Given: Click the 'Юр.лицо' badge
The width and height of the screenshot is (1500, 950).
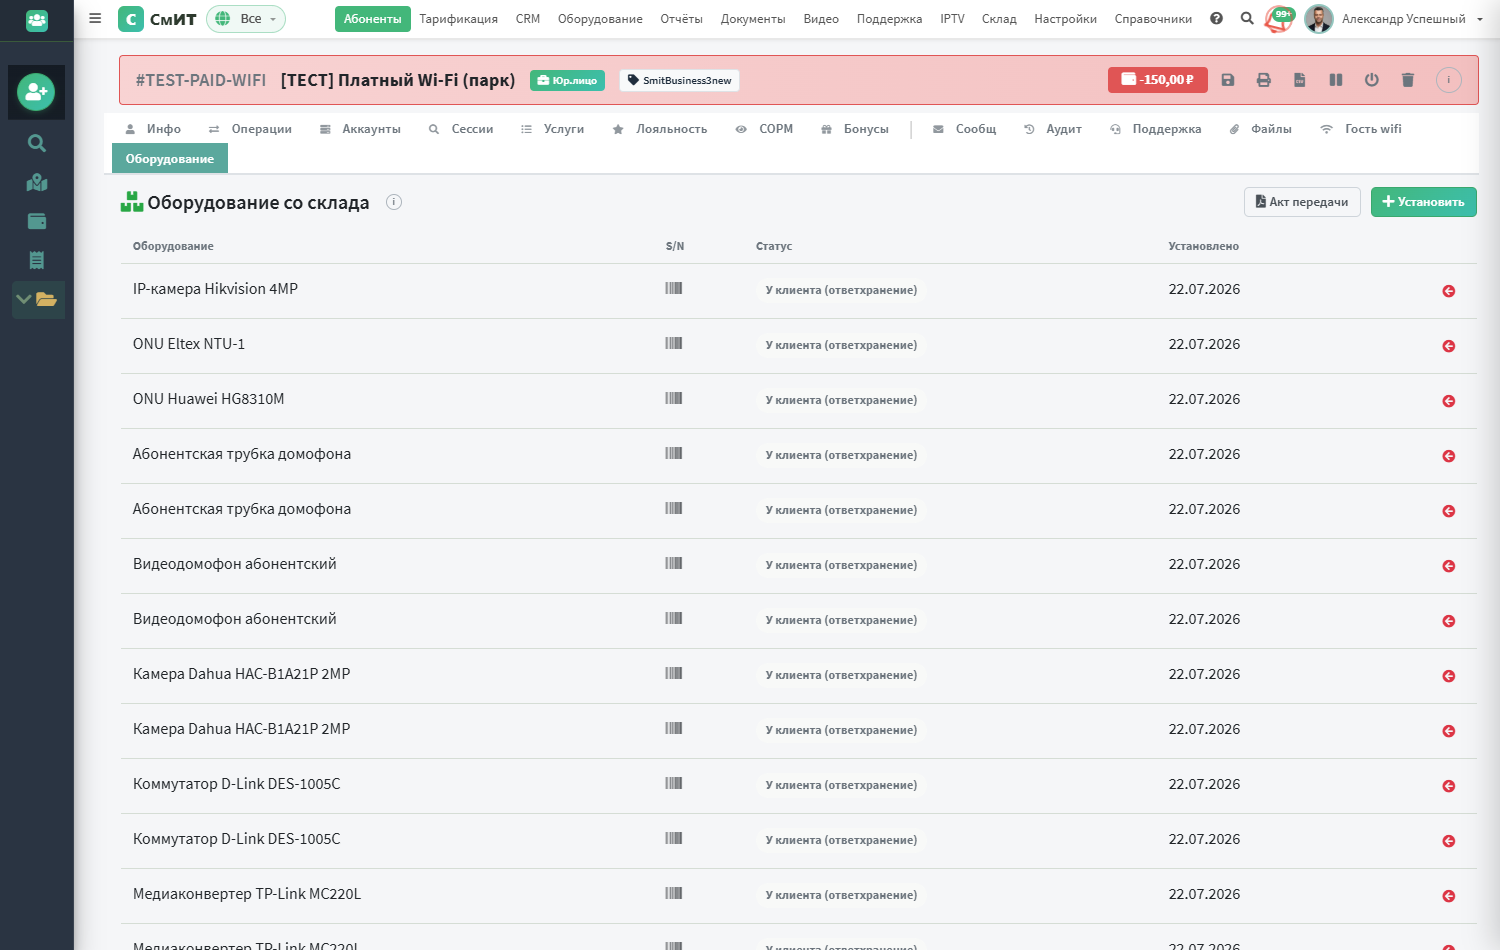Looking at the screenshot, I should point(567,80).
